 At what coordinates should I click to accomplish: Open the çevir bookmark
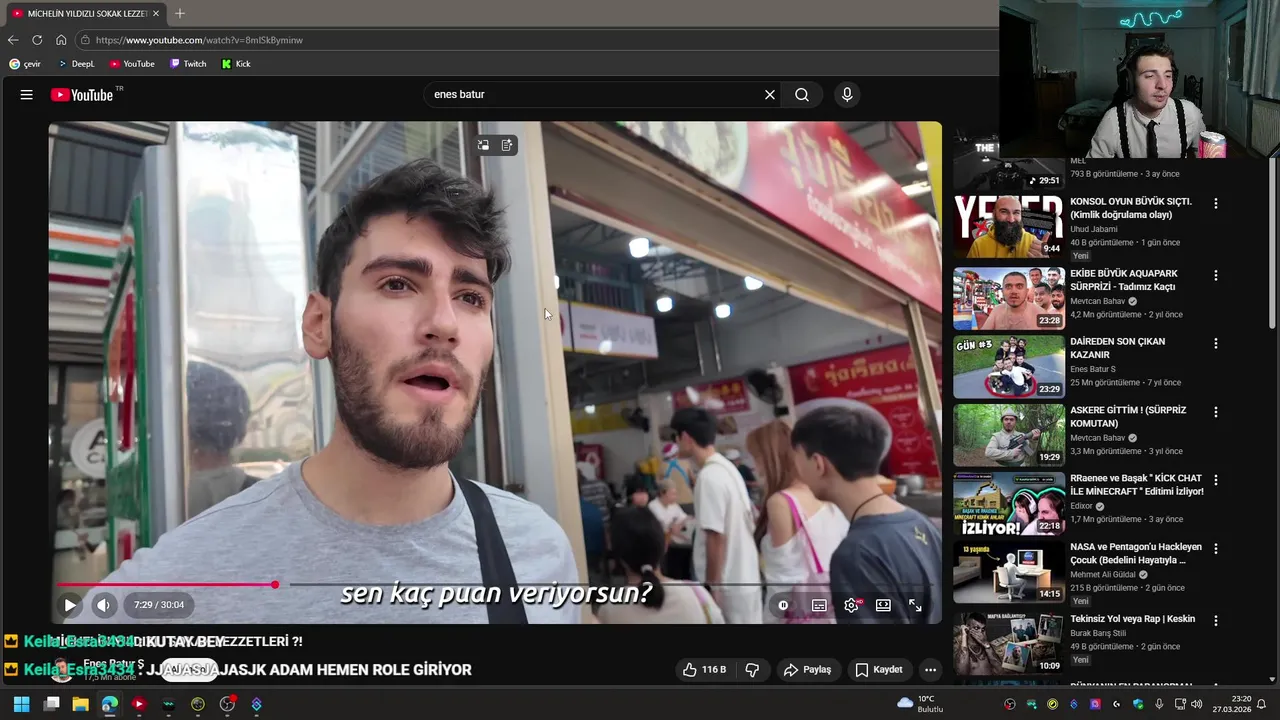25,64
